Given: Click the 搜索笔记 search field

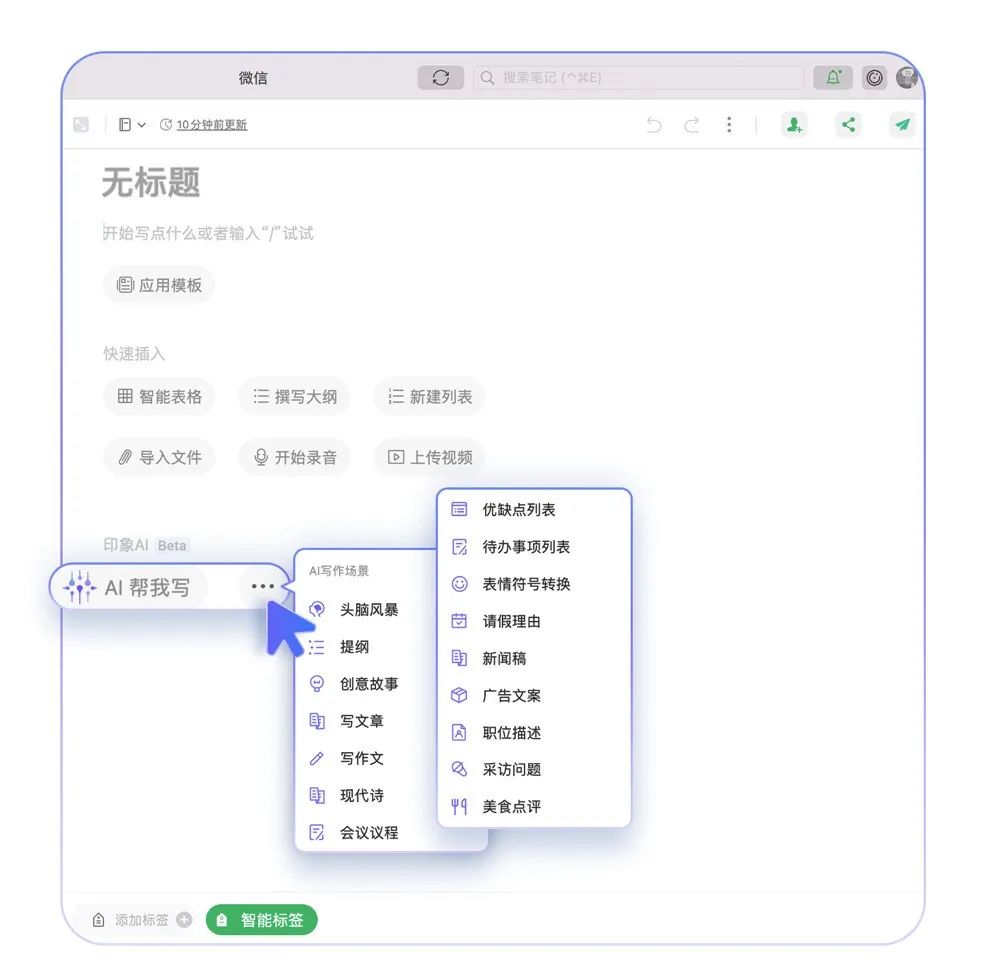Looking at the screenshot, I should pos(638,78).
